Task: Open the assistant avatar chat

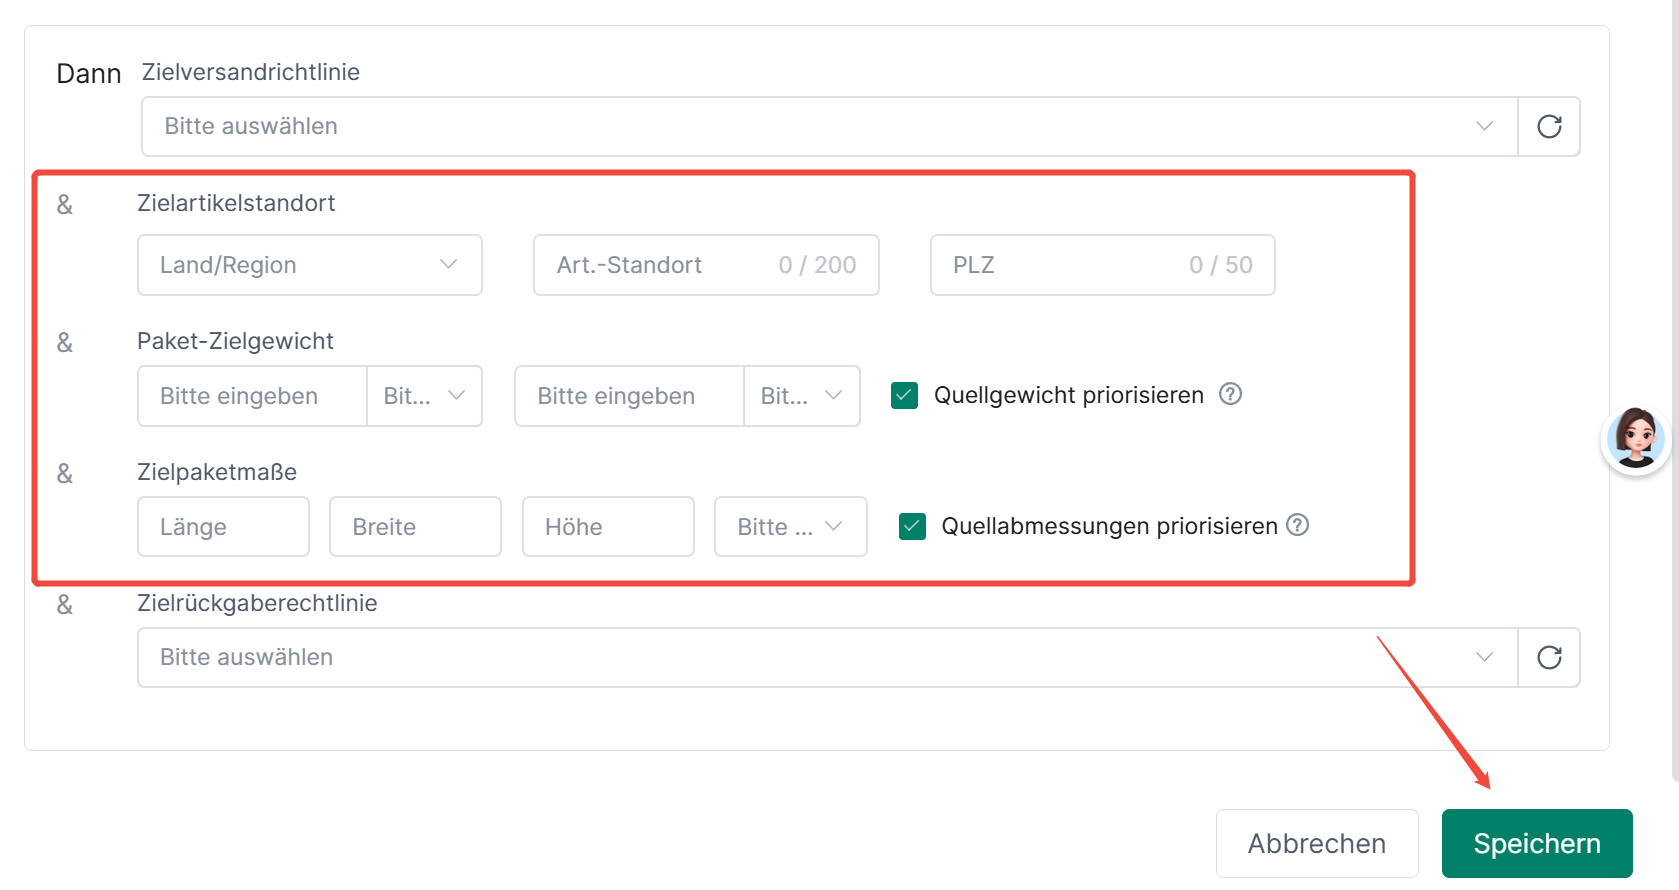Action: 1636,439
